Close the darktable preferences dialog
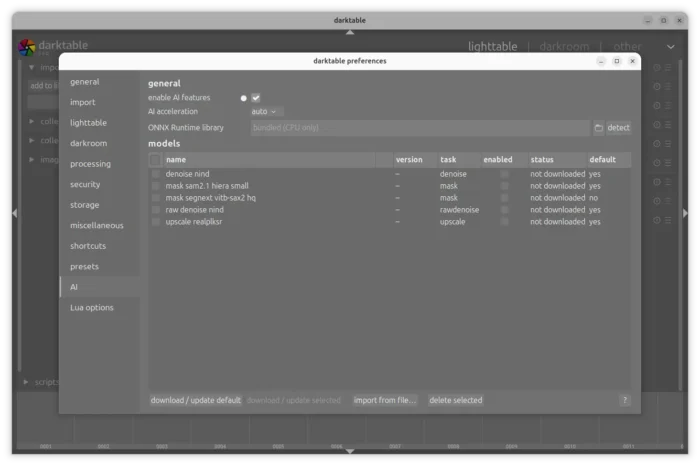700x466 pixels. [x=632, y=61]
